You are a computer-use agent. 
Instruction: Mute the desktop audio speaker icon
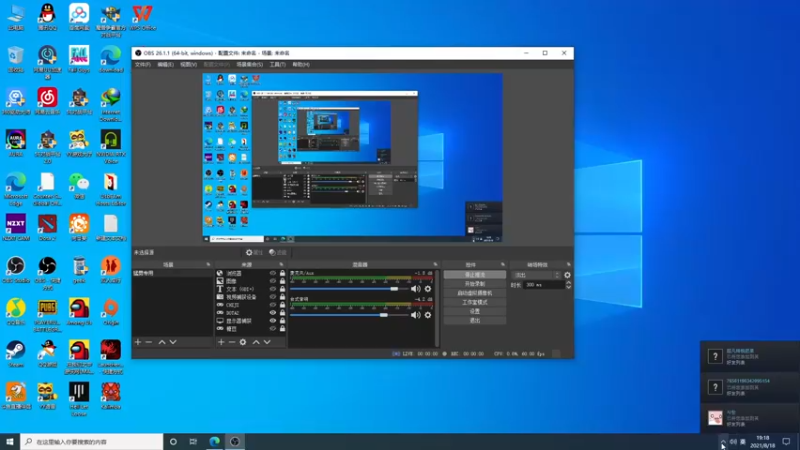pos(416,315)
